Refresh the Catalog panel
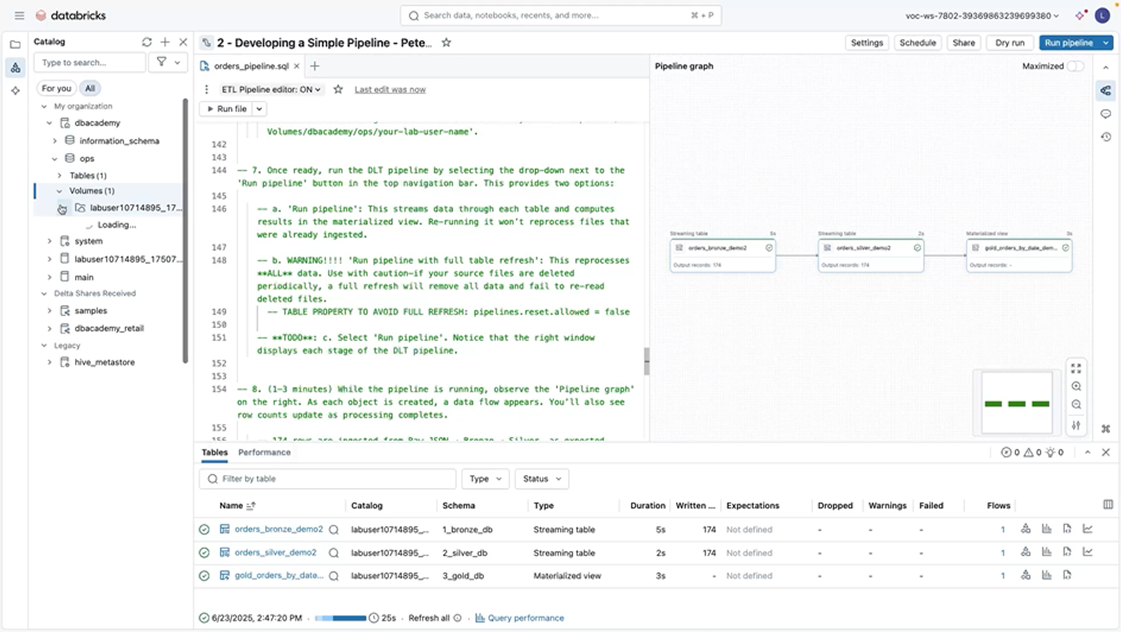This screenshot has height=632, width=1121. [147, 42]
